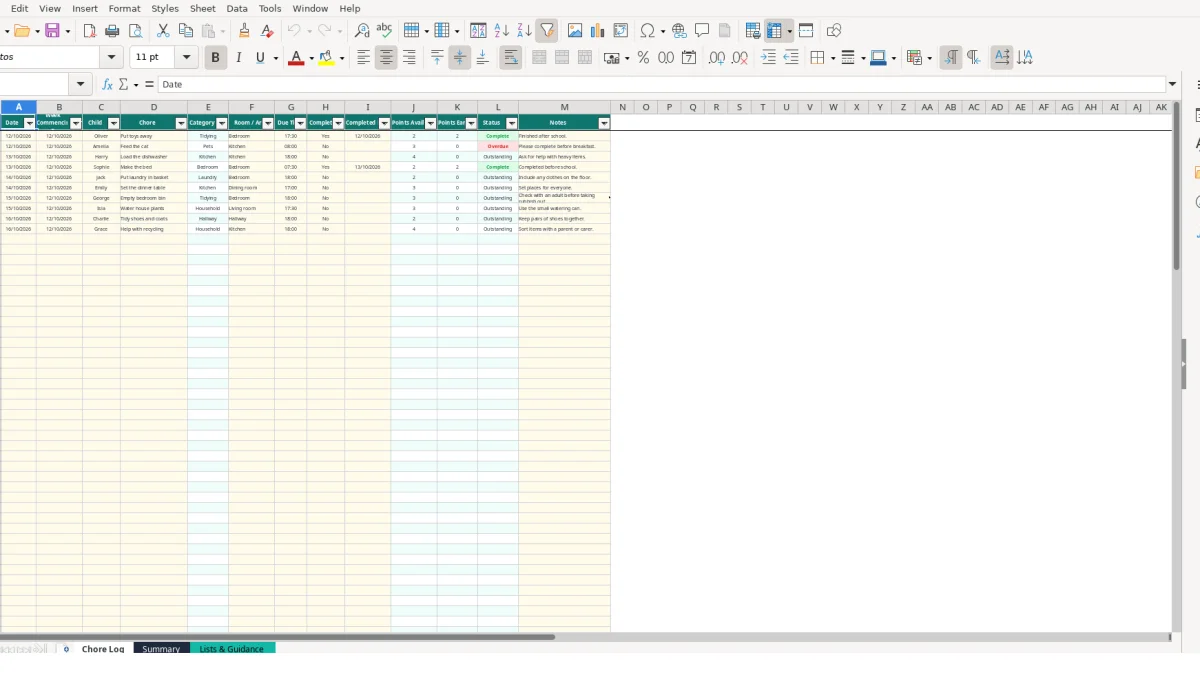Click the Sort Descending icon

pyautogui.click(x=524, y=31)
